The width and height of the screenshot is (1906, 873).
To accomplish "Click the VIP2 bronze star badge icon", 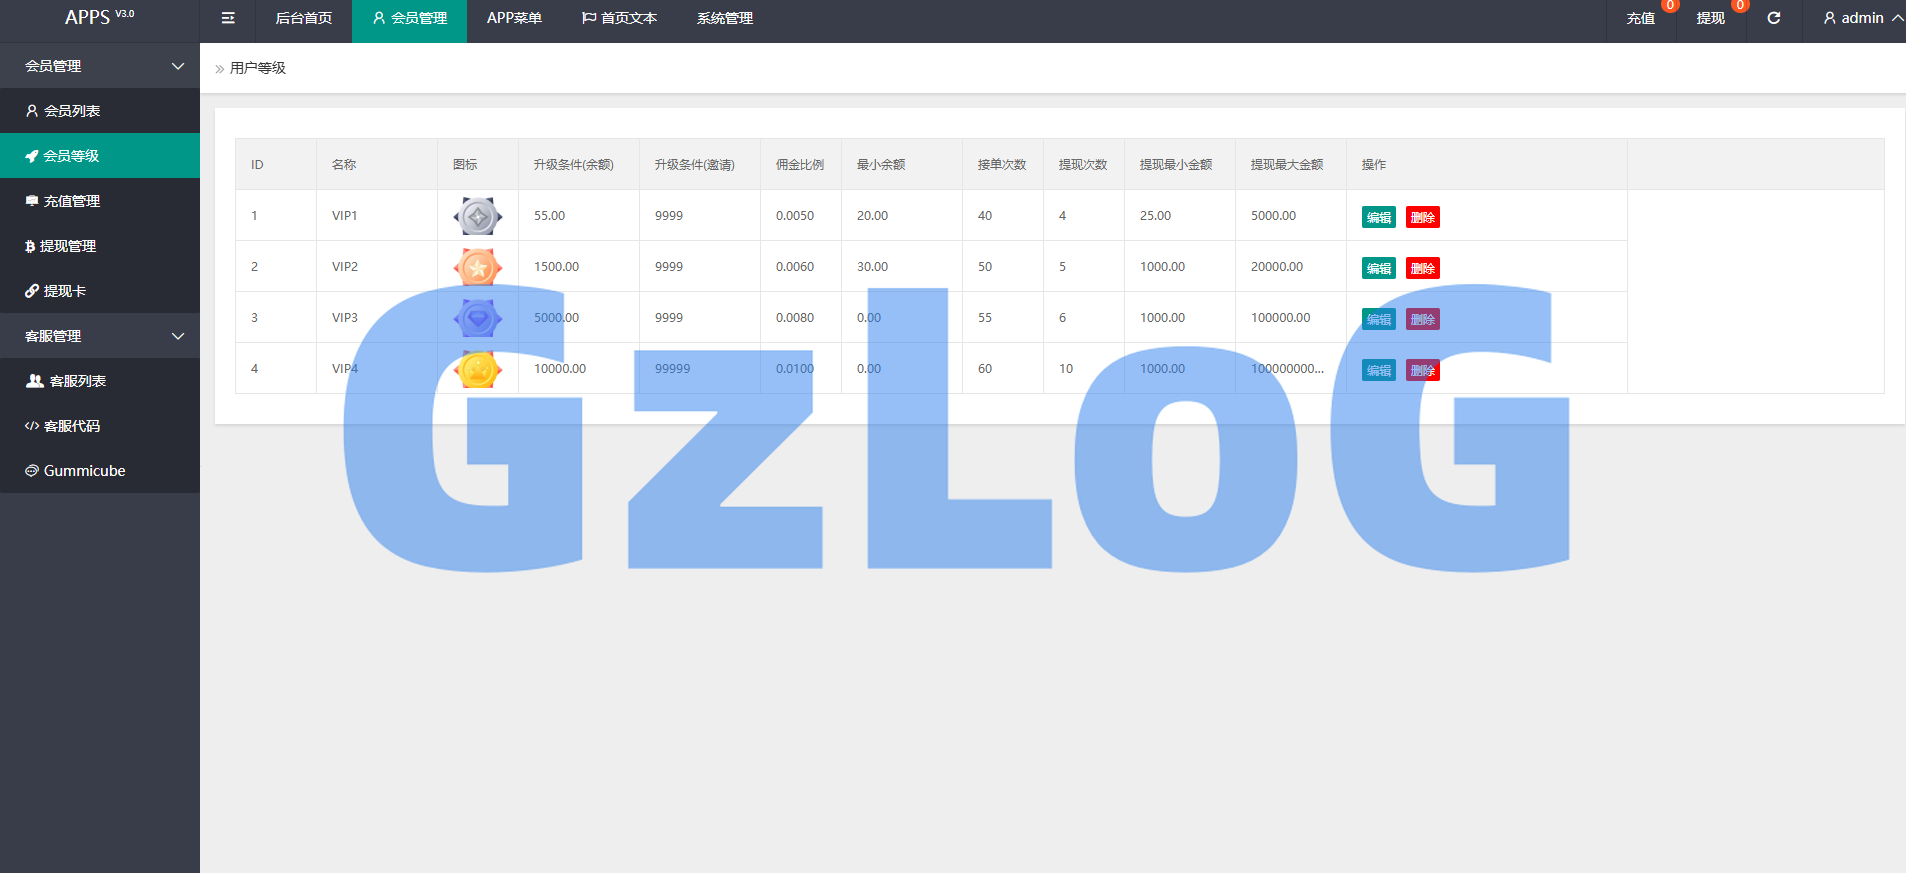I will click(x=478, y=267).
